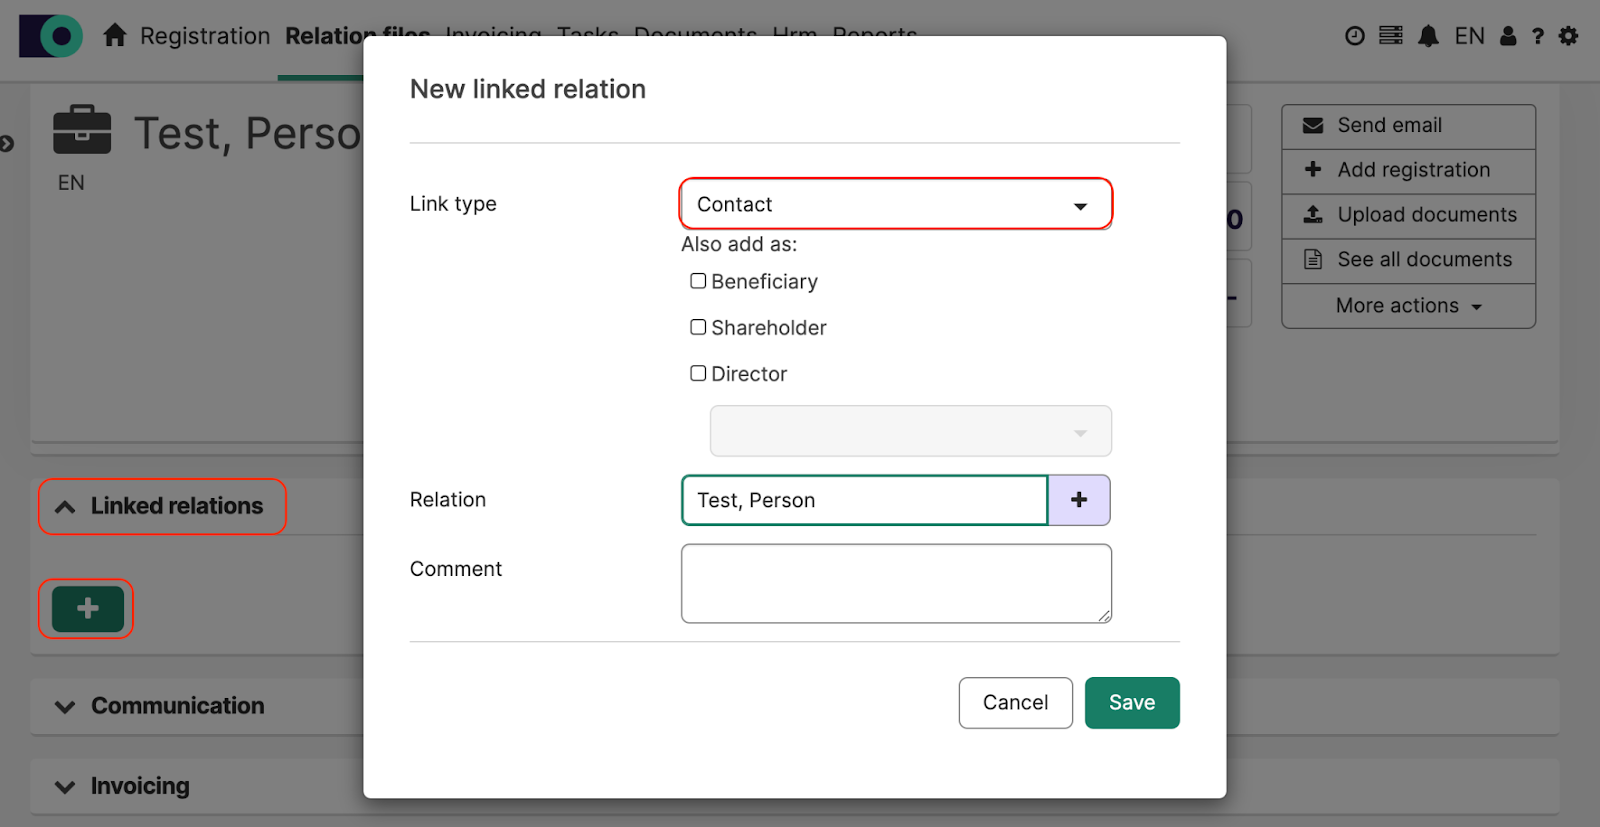Viewport: 1600px width, 827px height.
Task: Click the 'New linked relation' dialog title
Action: [x=528, y=89]
